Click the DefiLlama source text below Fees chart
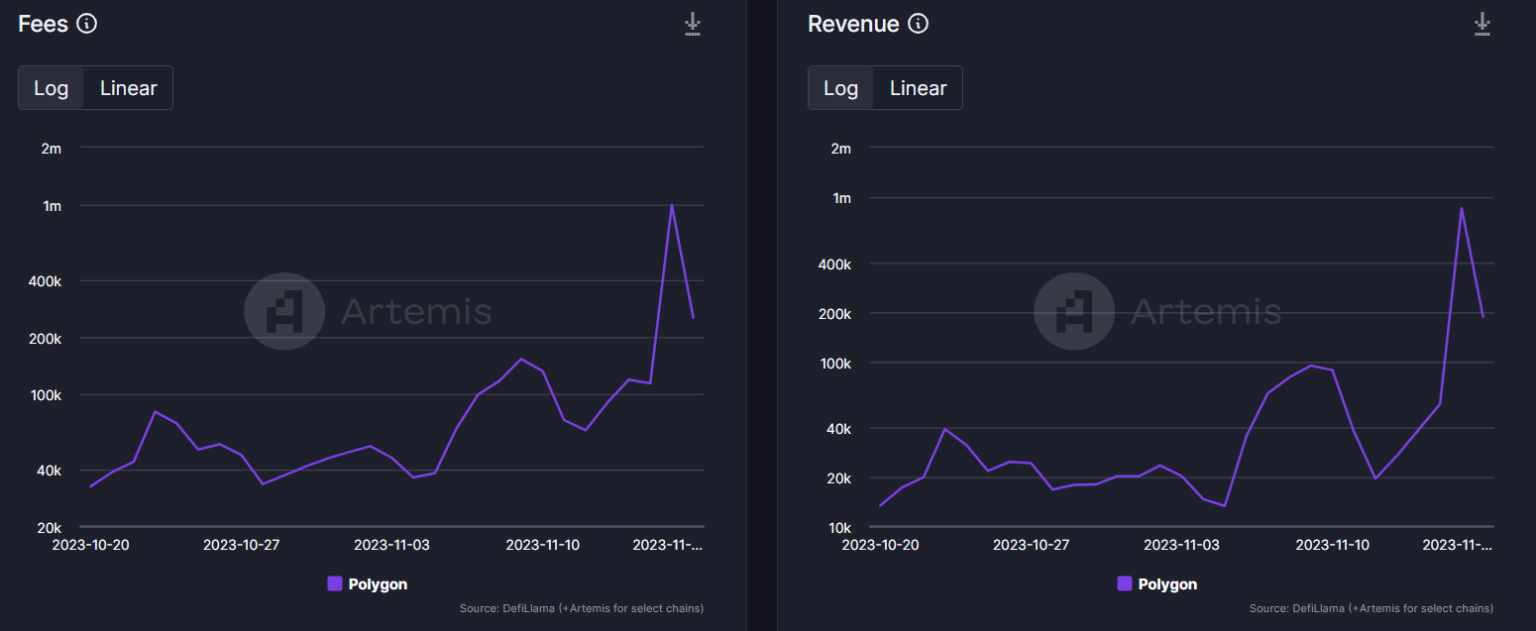Viewport: 1536px width, 631px height. [x=581, y=608]
